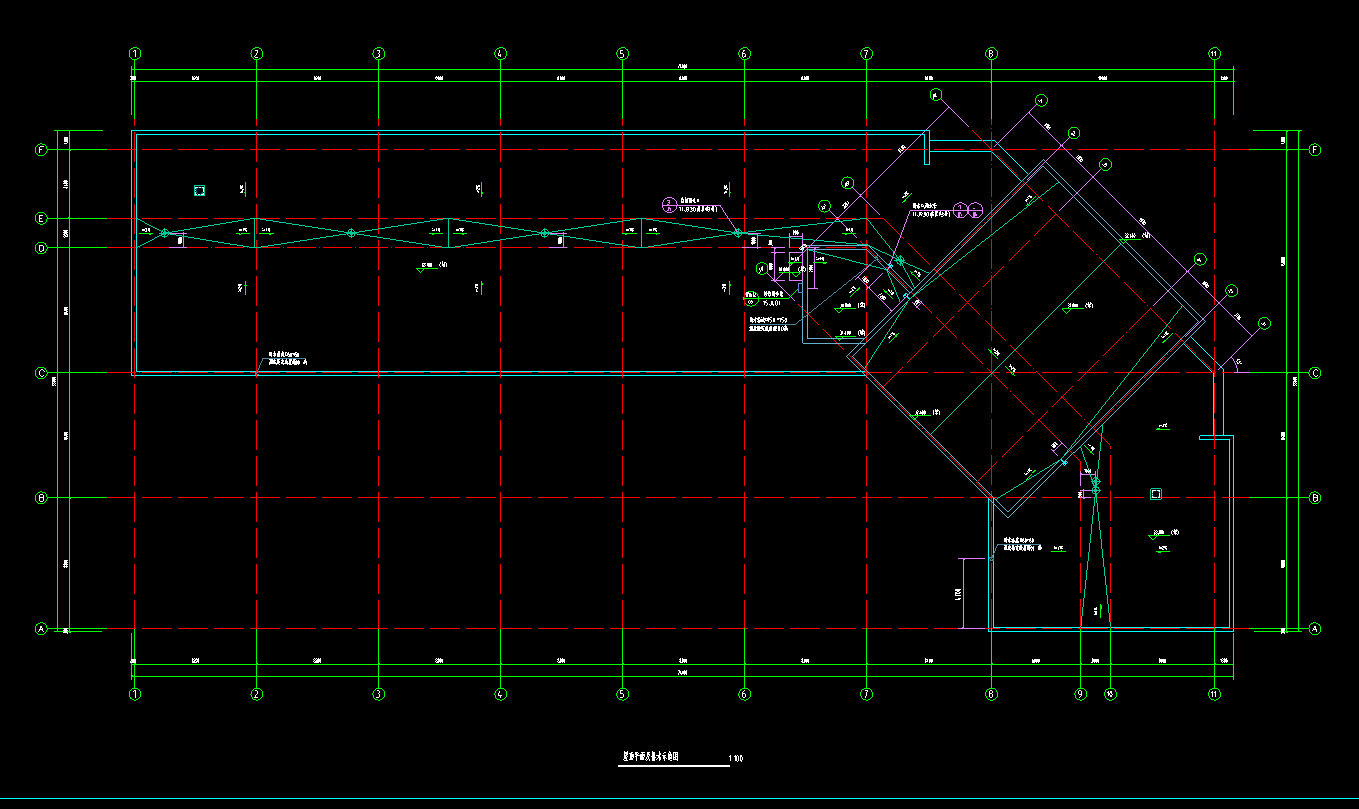
Task: Select axis bubble D on the left side
Action: tap(41, 247)
